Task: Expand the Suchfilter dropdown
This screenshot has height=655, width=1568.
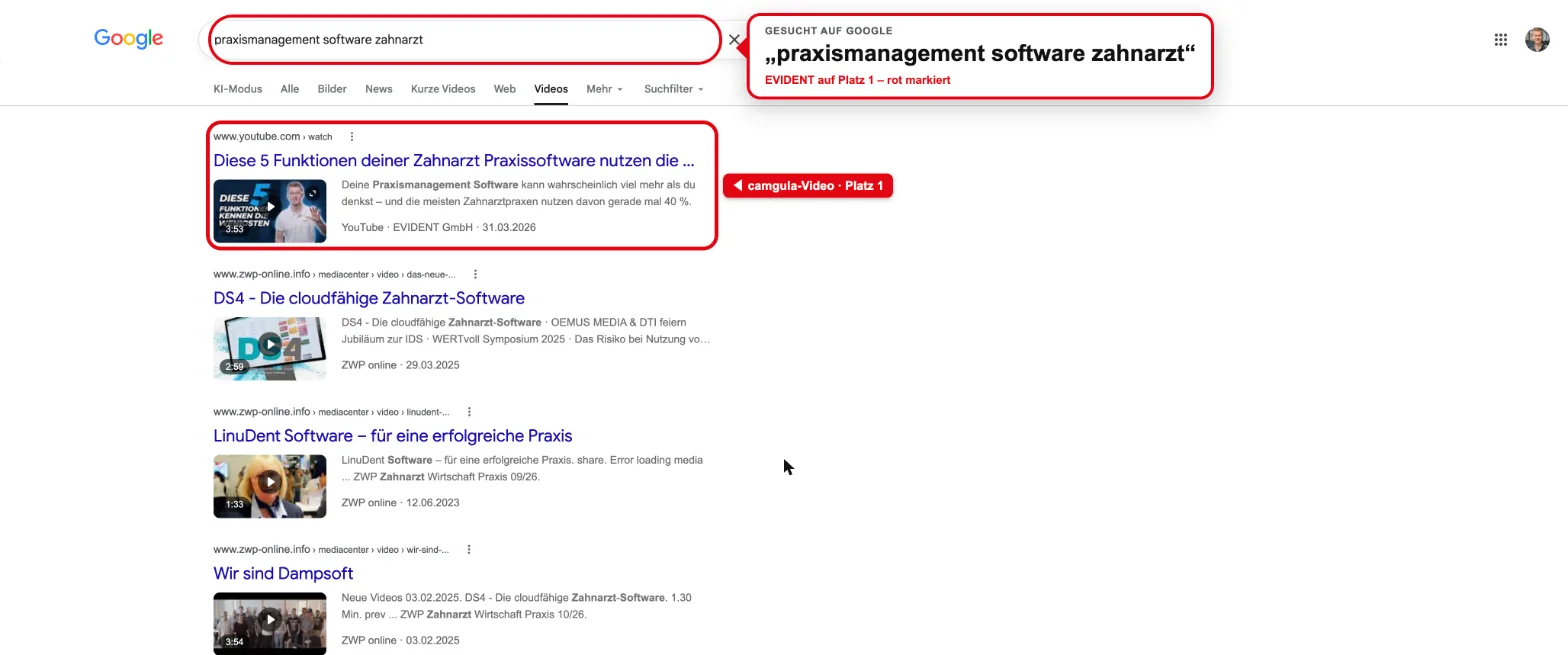Action: [674, 89]
